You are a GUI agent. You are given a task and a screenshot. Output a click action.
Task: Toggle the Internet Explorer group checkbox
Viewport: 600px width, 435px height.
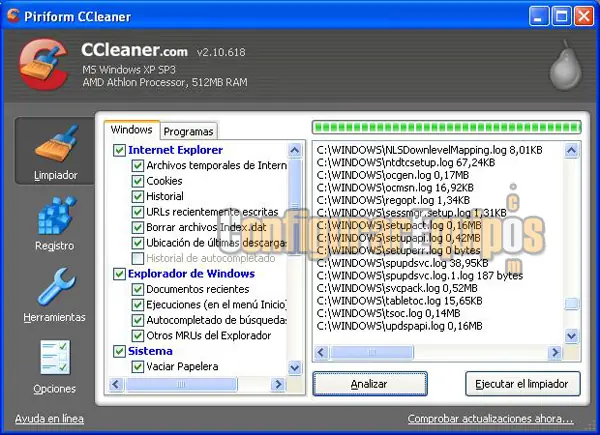coord(119,150)
